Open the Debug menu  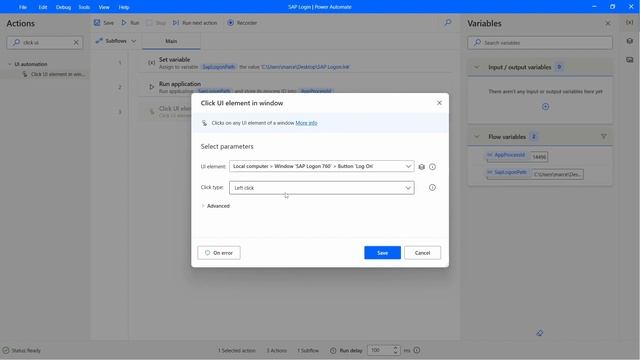[63, 7]
